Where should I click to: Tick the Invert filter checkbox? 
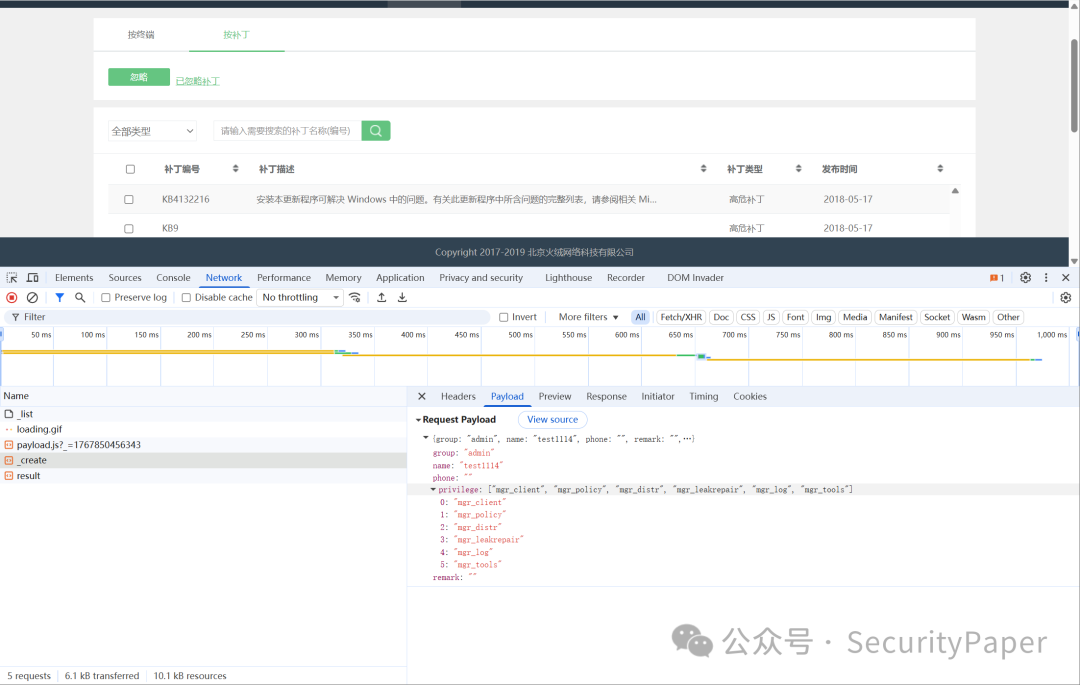point(503,317)
